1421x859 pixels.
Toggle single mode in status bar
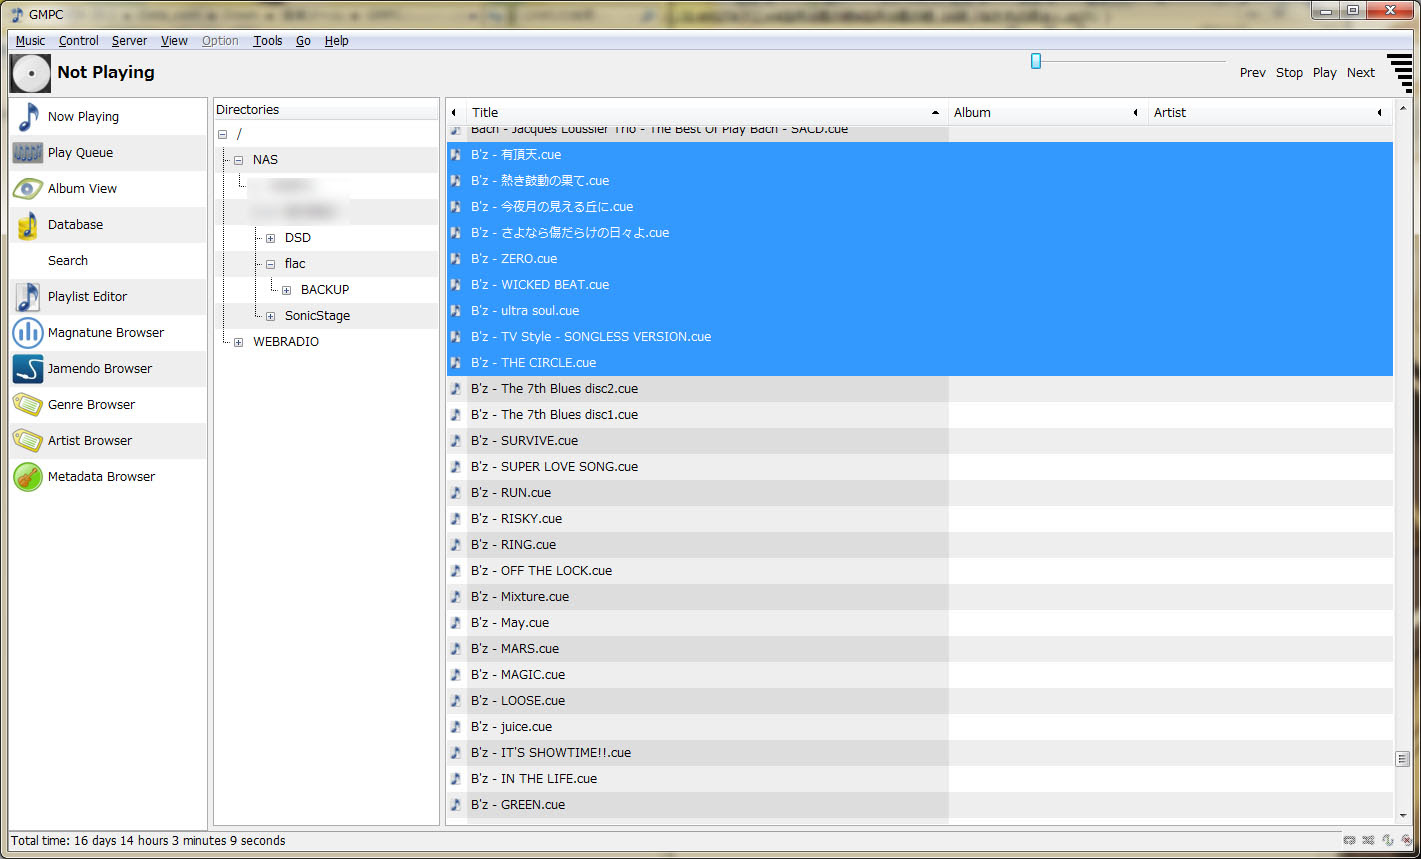click(1388, 841)
